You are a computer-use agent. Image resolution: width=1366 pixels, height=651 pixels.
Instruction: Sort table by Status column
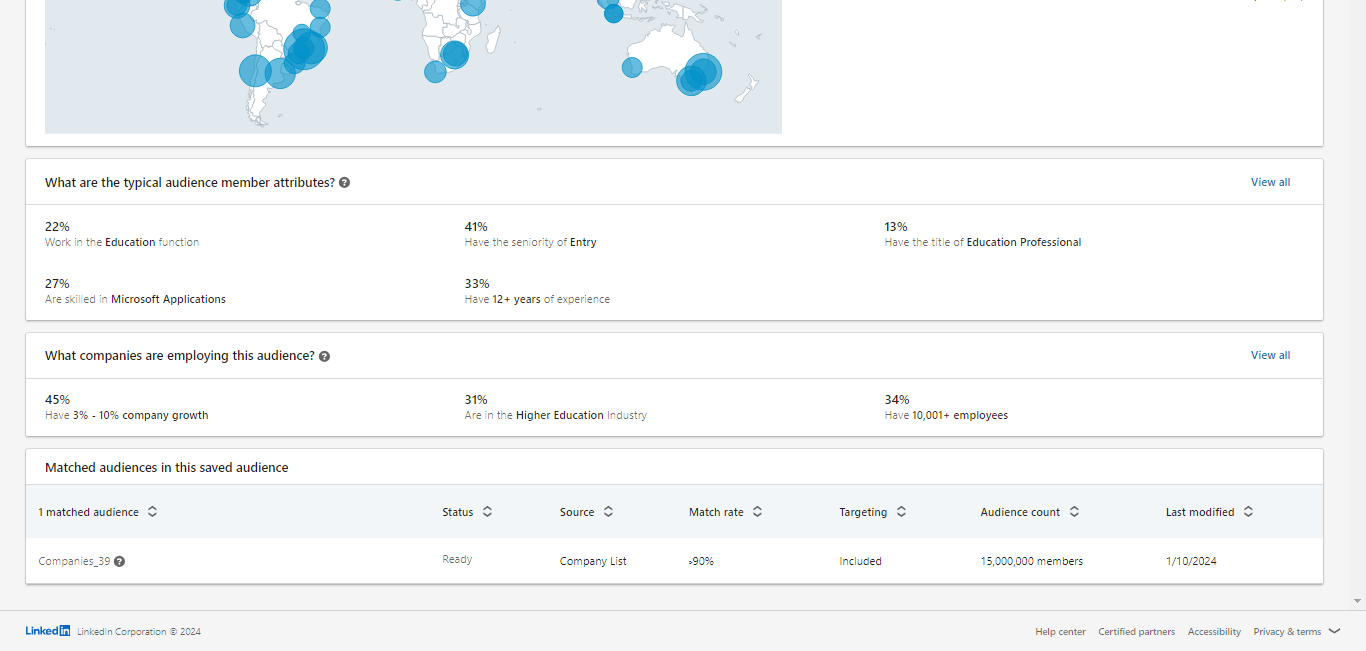[487, 512]
